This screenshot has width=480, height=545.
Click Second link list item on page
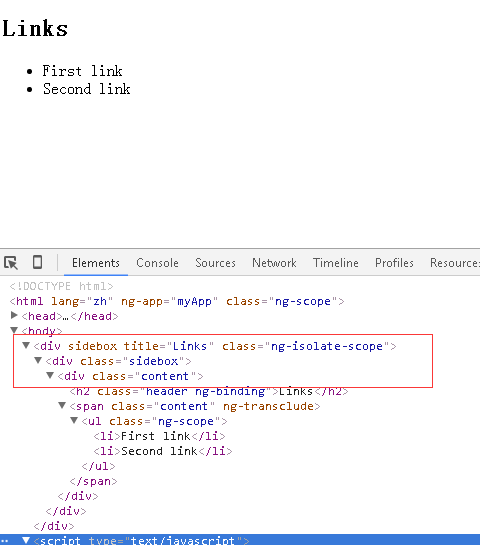(87, 89)
